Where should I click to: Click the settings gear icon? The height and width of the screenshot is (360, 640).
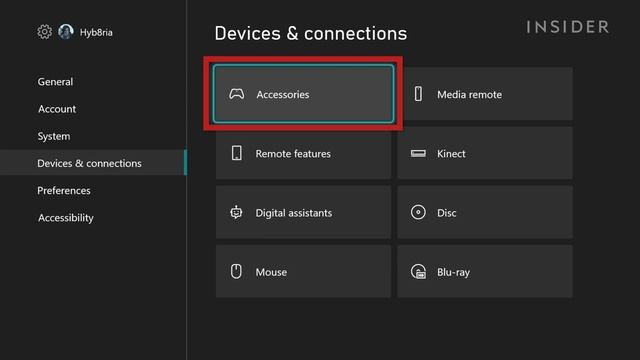[44, 32]
